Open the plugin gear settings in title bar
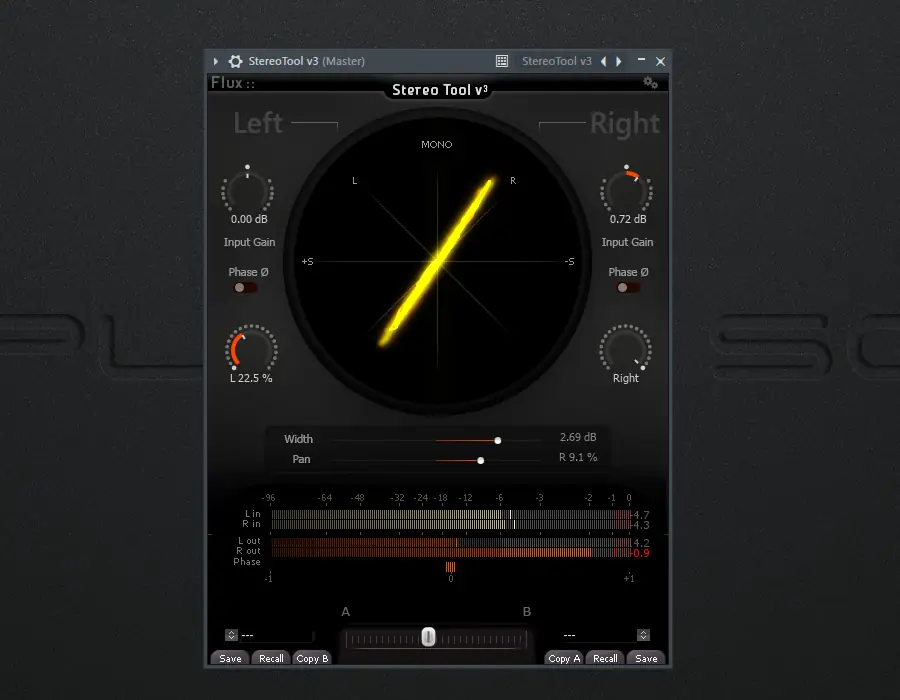Screen dimensions: 900x700 235,61
